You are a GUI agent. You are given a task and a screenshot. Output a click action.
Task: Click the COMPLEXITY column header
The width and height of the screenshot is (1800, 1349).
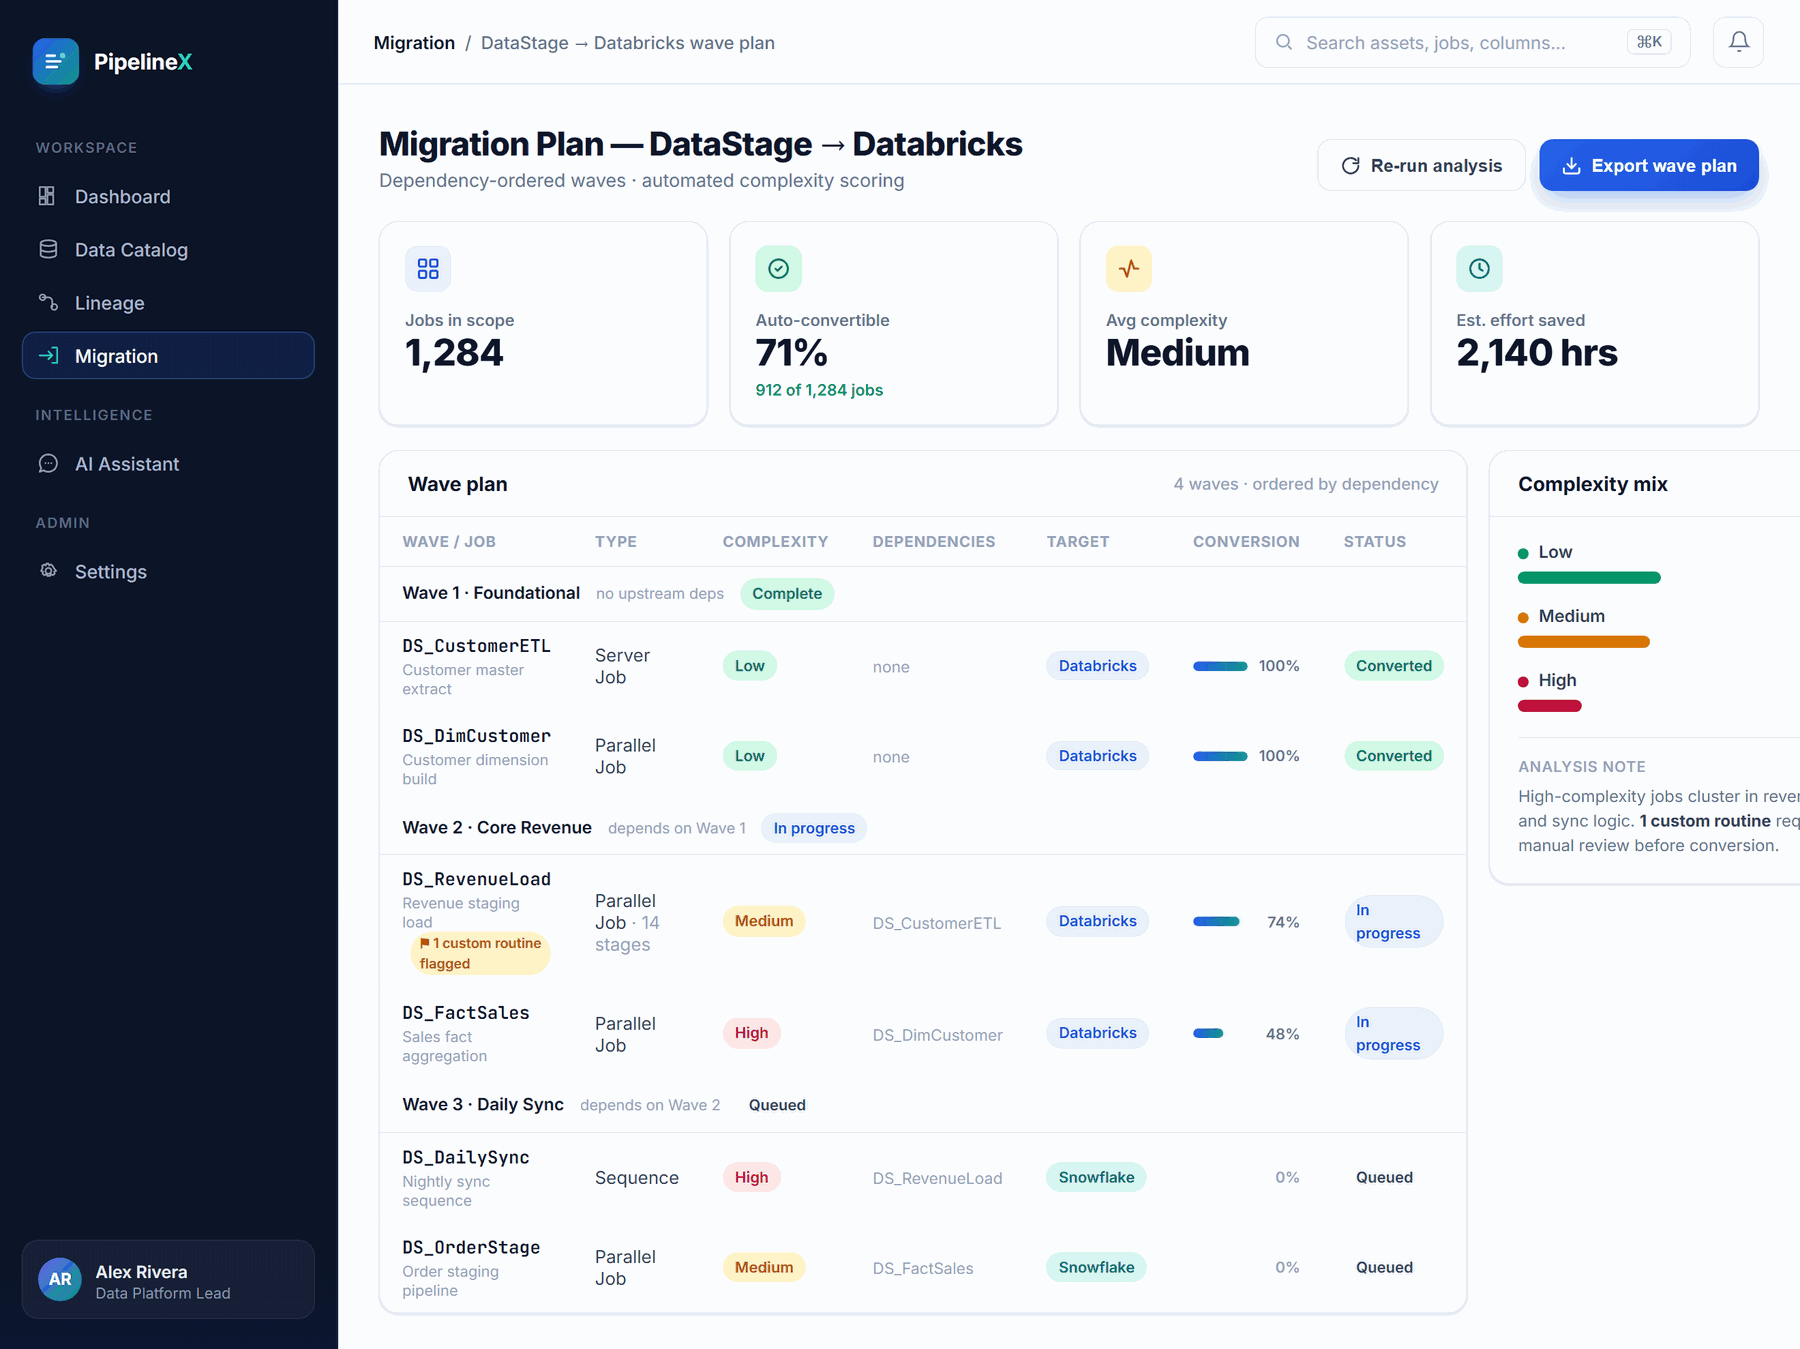(775, 541)
